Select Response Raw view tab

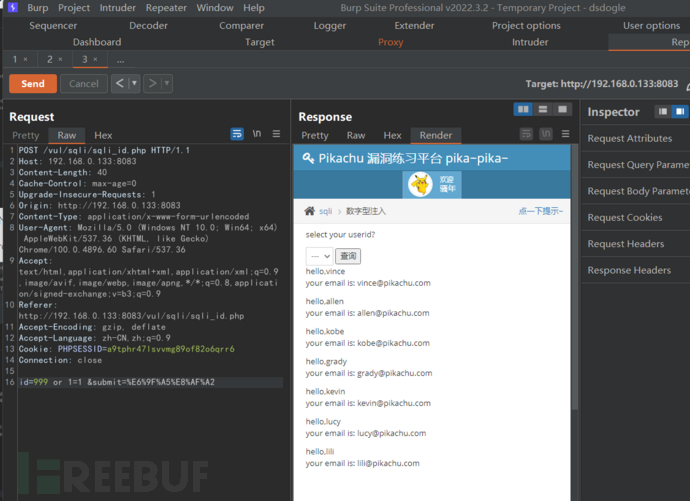[x=356, y=135]
